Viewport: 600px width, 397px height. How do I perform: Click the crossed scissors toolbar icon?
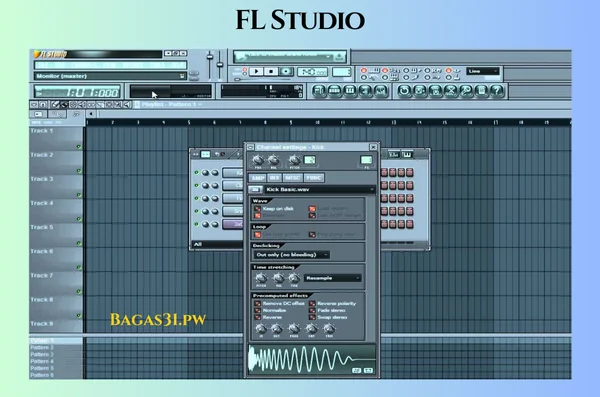(450, 91)
